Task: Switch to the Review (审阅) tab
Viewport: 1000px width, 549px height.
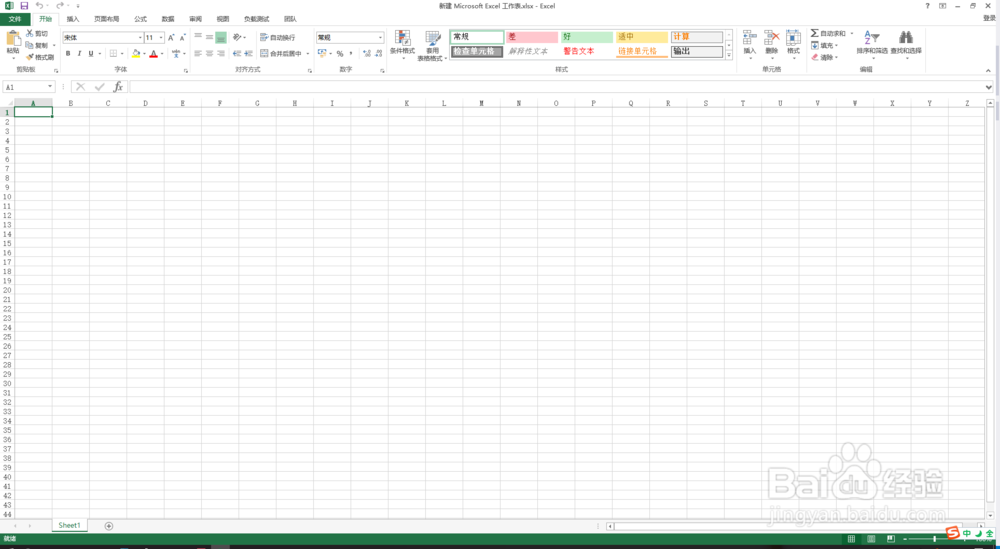Action: tap(196, 19)
